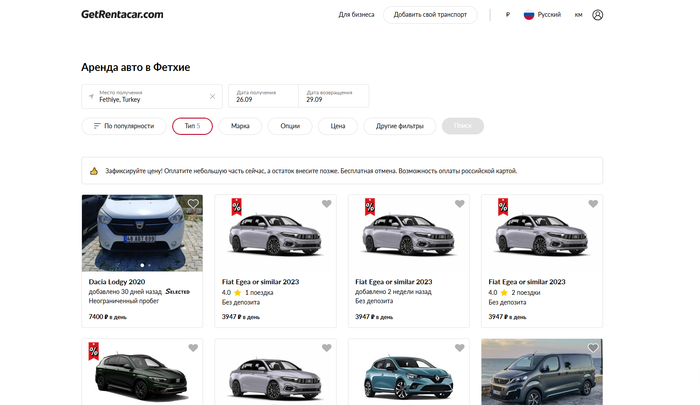Open the По популярности sort dropdown
Image resolution: width=700 pixels, height=405 pixels.
pyautogui.click(x=122, y=126)
